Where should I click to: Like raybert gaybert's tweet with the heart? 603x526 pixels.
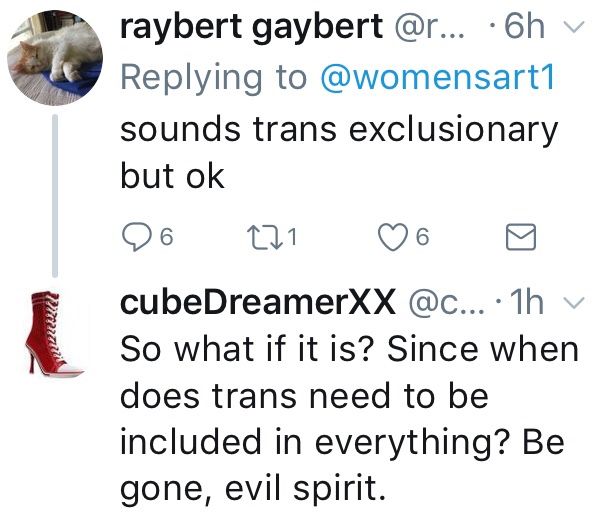[x=396, y=237]
